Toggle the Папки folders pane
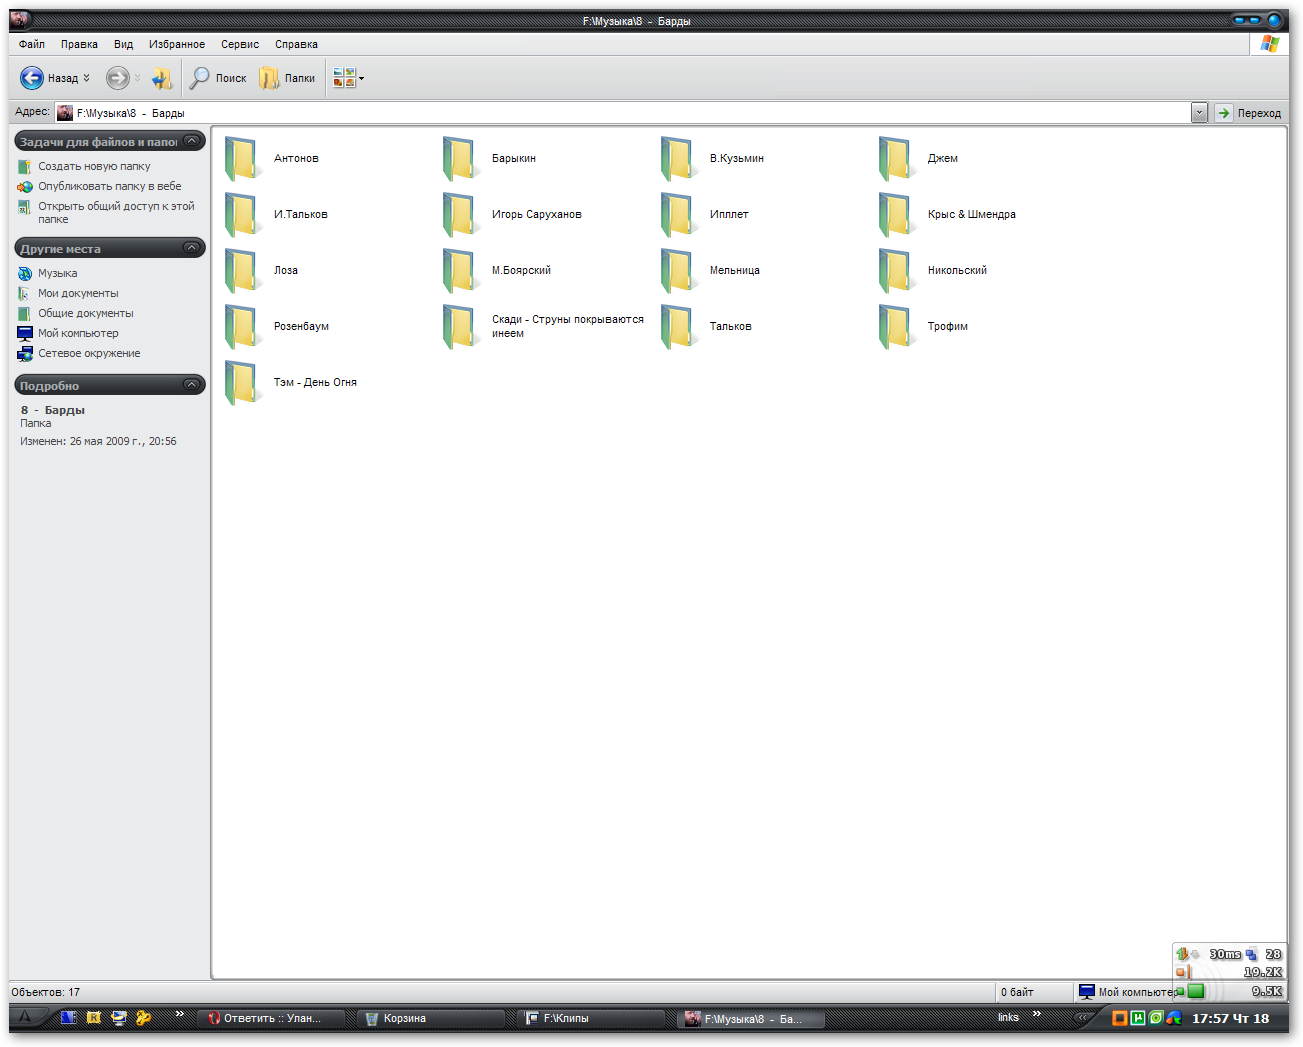The height and width of the screenshot is (1047, 1303). pos(287,78)
